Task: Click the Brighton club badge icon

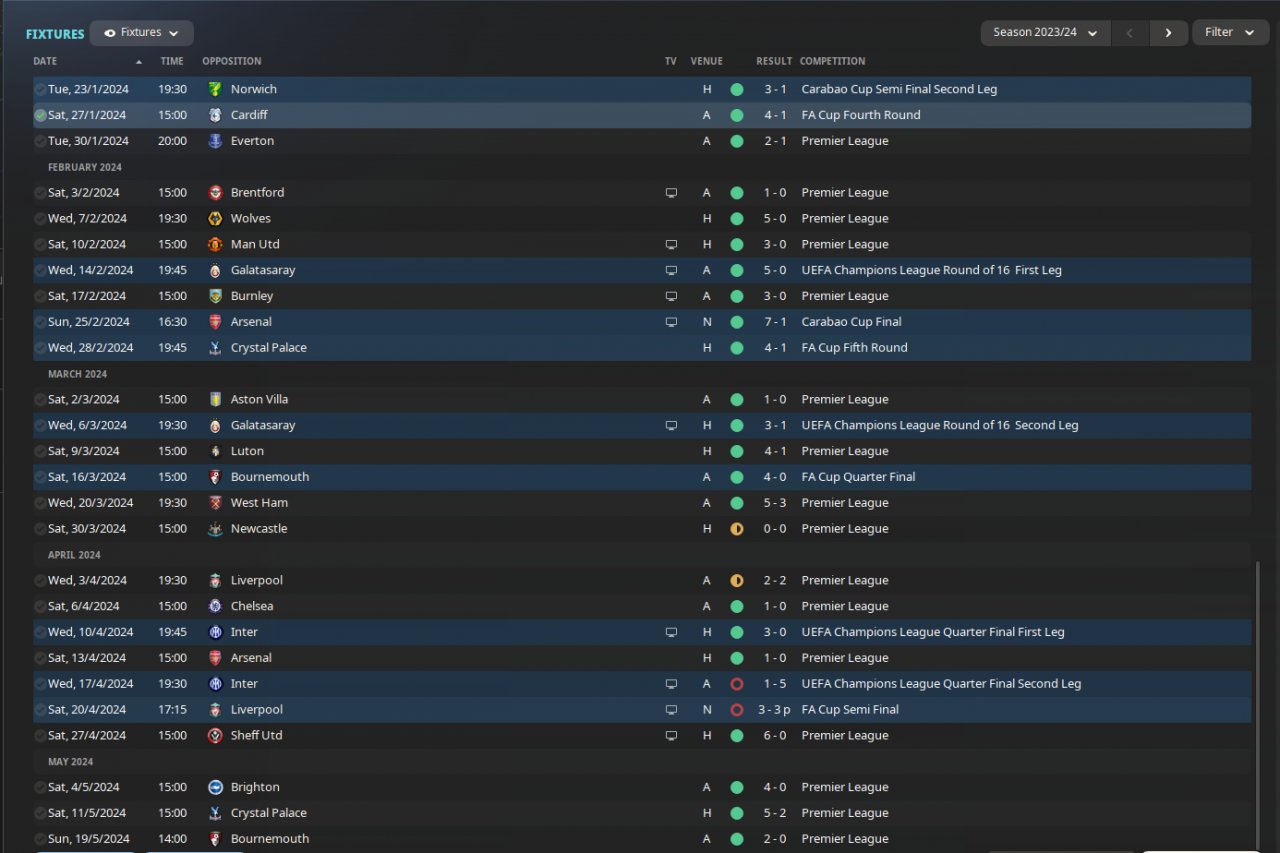Action: [215, 787]
